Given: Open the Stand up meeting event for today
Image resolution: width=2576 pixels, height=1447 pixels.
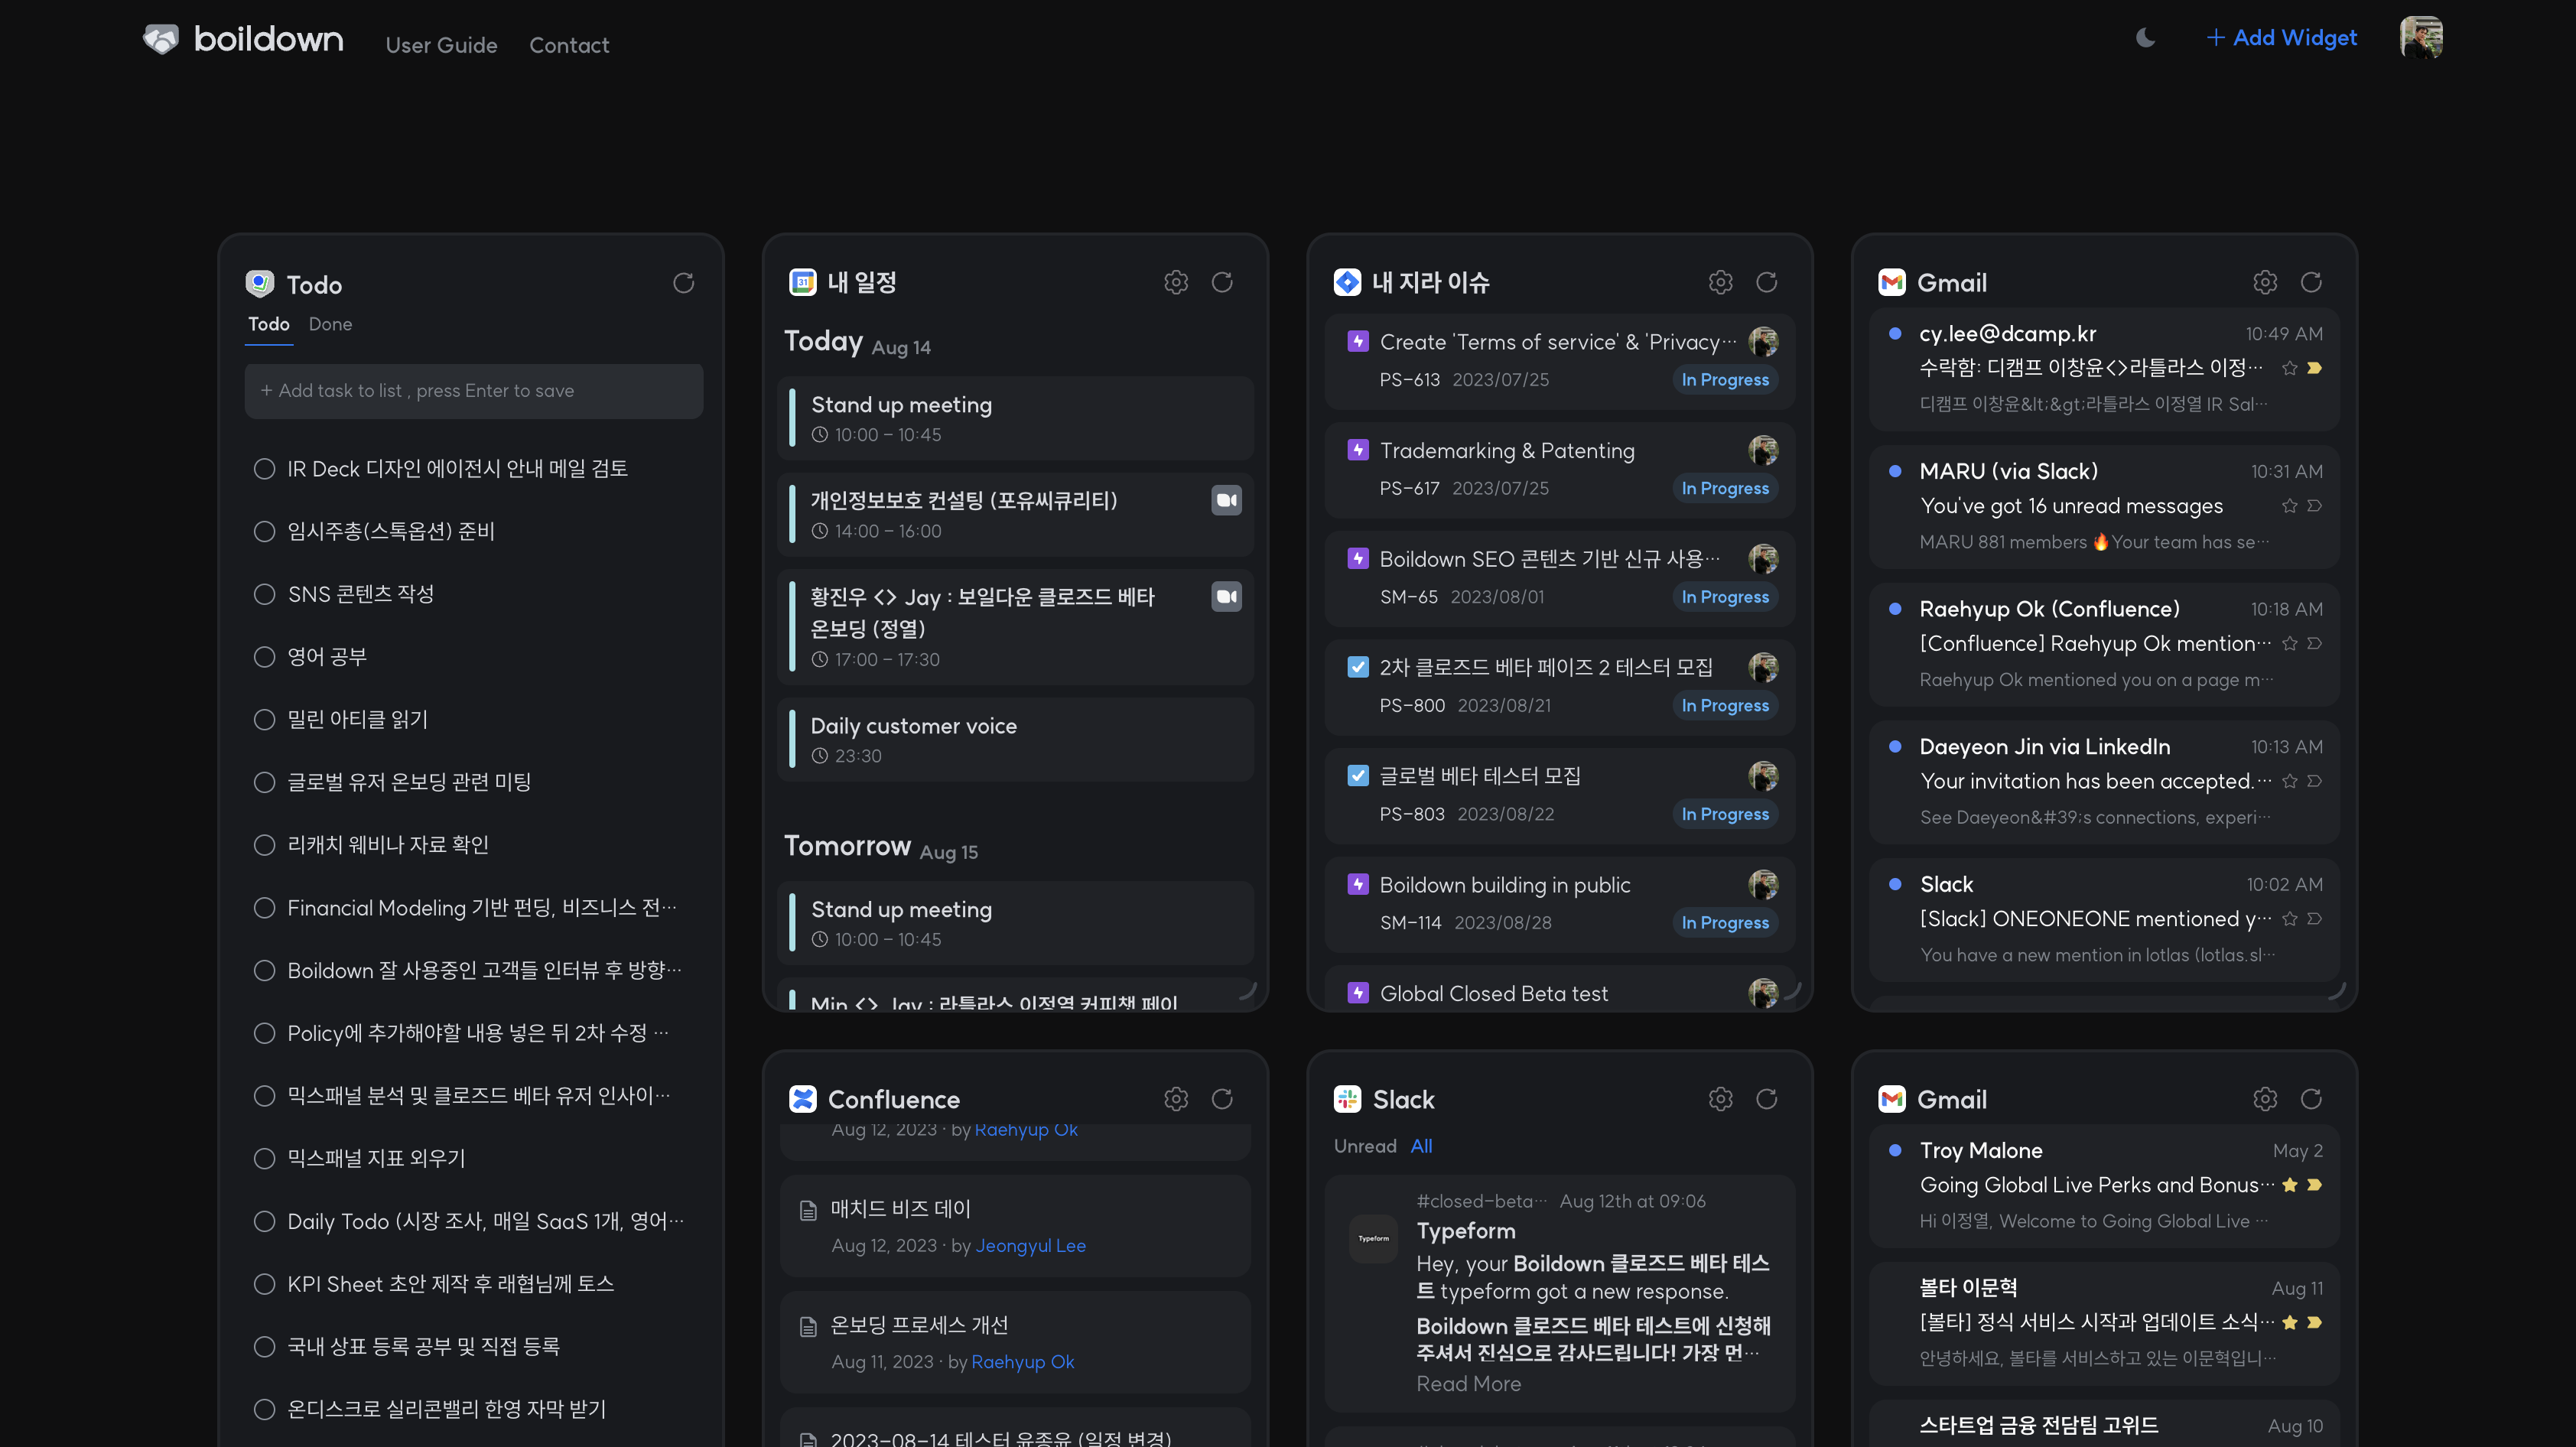Looking at the screenshot, I should [1015, 418].
